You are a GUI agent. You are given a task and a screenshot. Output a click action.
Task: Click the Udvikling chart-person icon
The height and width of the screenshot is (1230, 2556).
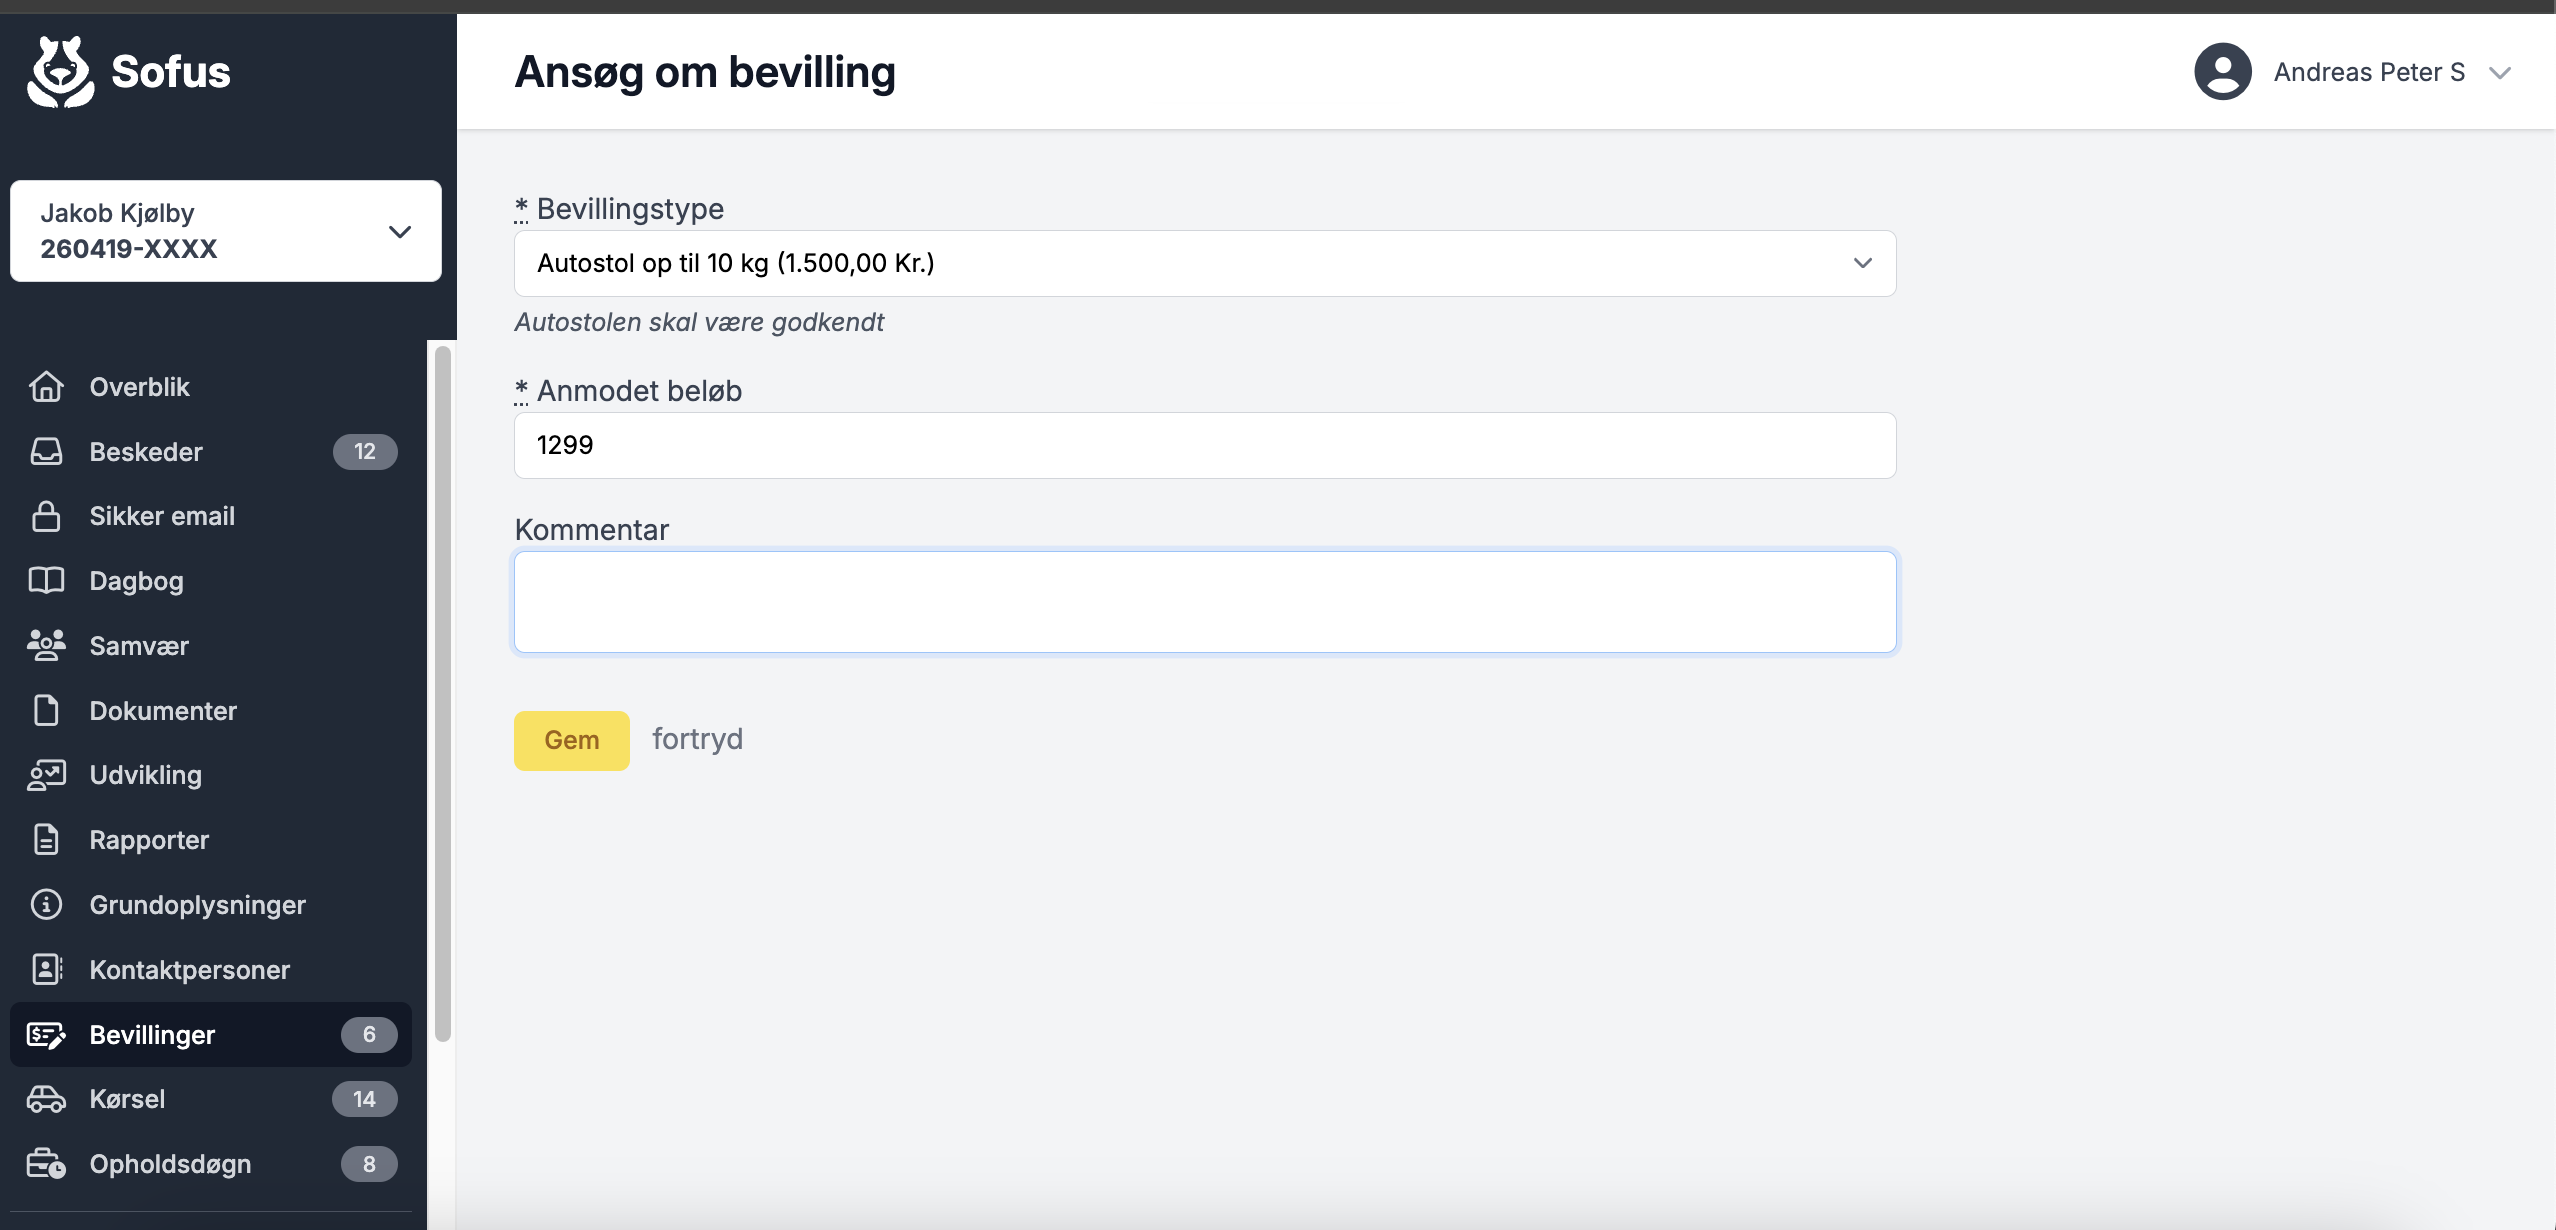pos(46,775)
